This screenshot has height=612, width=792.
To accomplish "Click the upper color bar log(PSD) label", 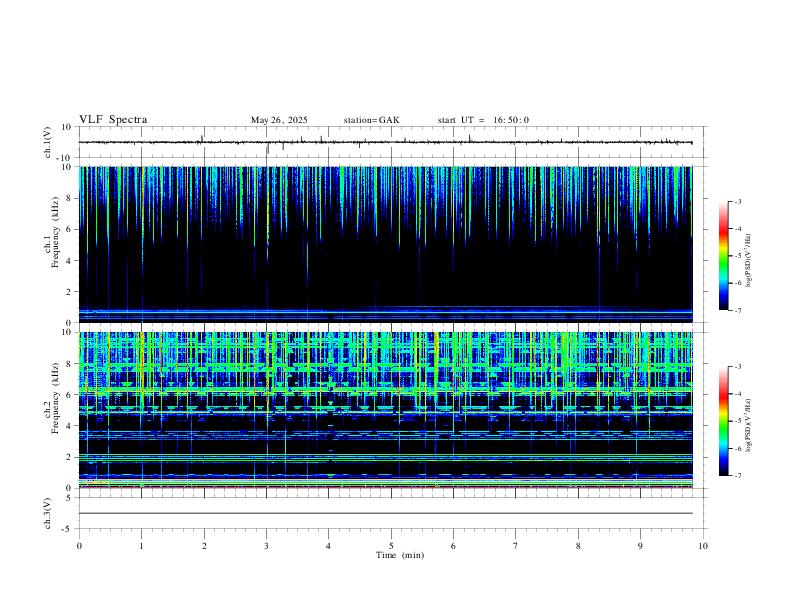I will [749, 260].
